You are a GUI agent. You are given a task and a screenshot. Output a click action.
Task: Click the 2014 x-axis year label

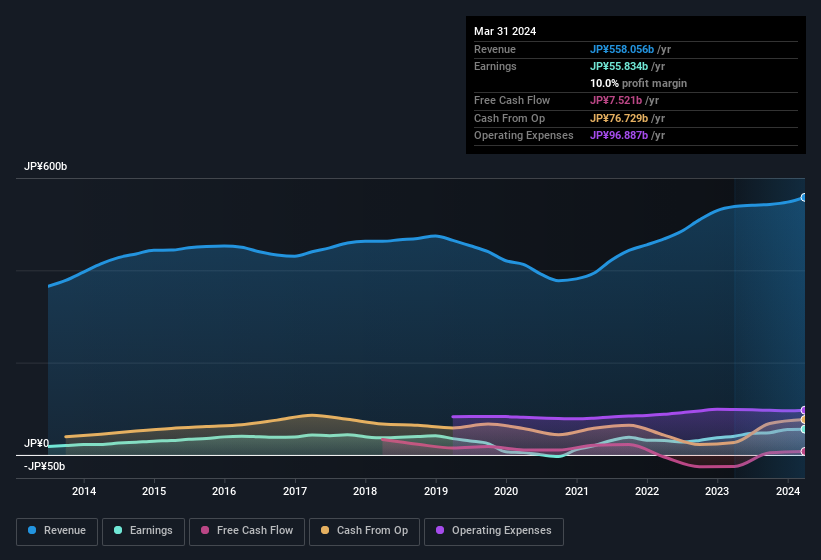pyautogui.click(x=84, y=491)
